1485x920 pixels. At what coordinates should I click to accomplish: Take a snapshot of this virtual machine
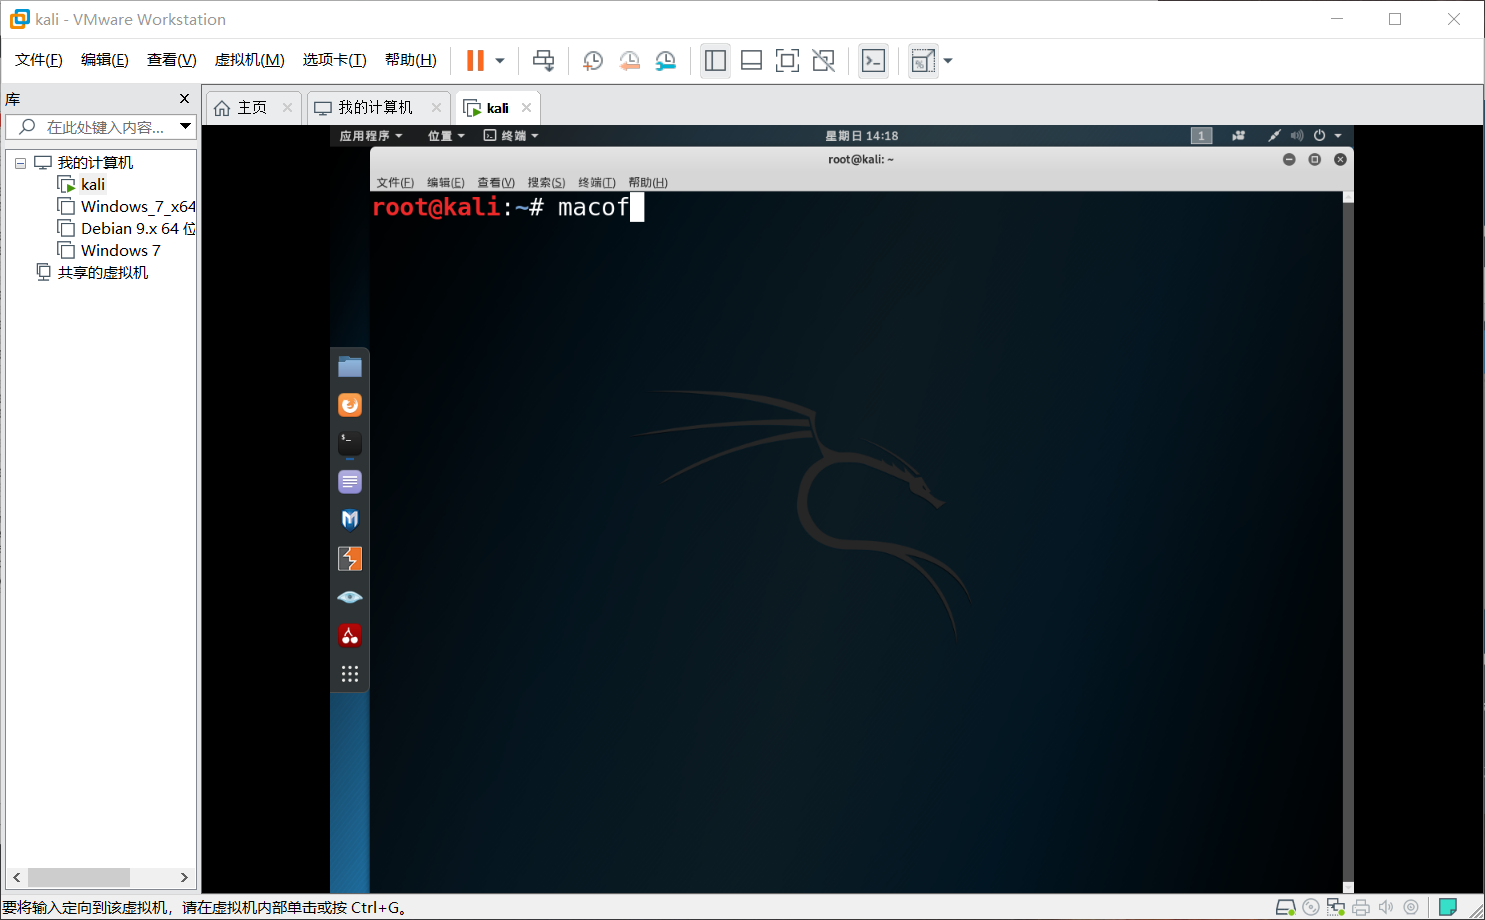click(x=592, y=61)
